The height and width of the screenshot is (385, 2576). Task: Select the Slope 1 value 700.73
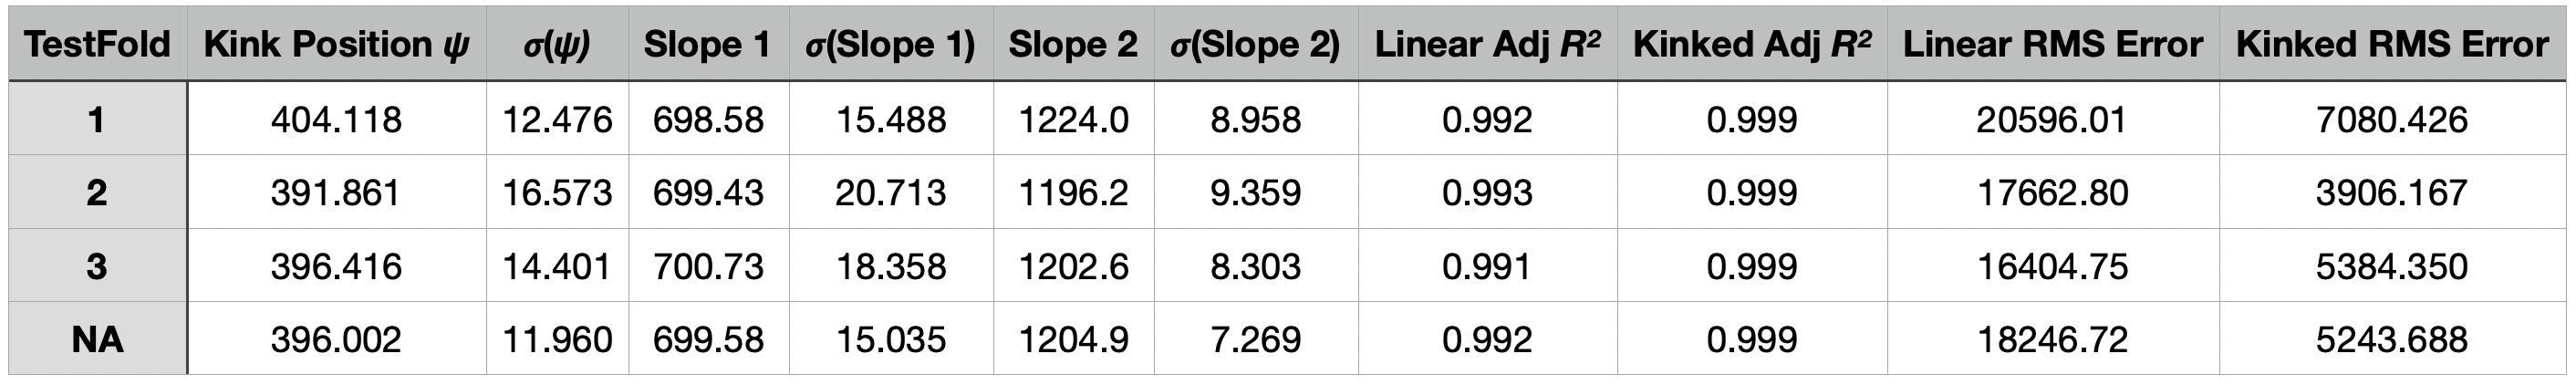click(x=708, y=266)
